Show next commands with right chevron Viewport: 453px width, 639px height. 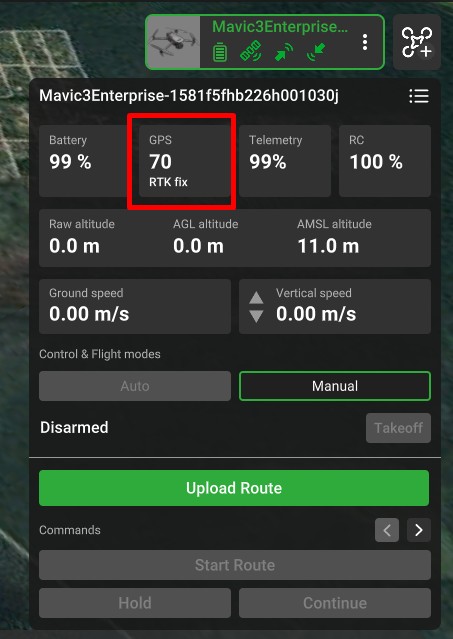click(x=418, y=530)
